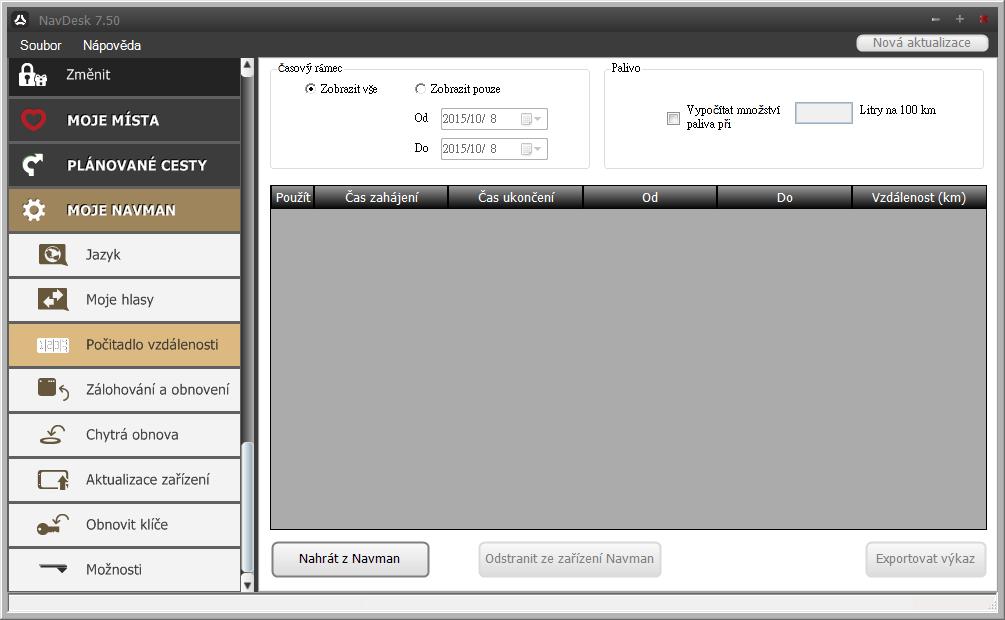Viewport: 1005px width, 620px height.
Task: Click the Od column header in table
Action: (x=650, y=197)
